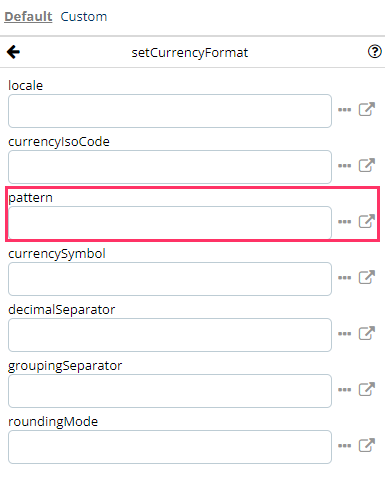Focus the groupingSeparator text box
The height and width of the screenshot is (484, 385).
click(x=170, y=391)
